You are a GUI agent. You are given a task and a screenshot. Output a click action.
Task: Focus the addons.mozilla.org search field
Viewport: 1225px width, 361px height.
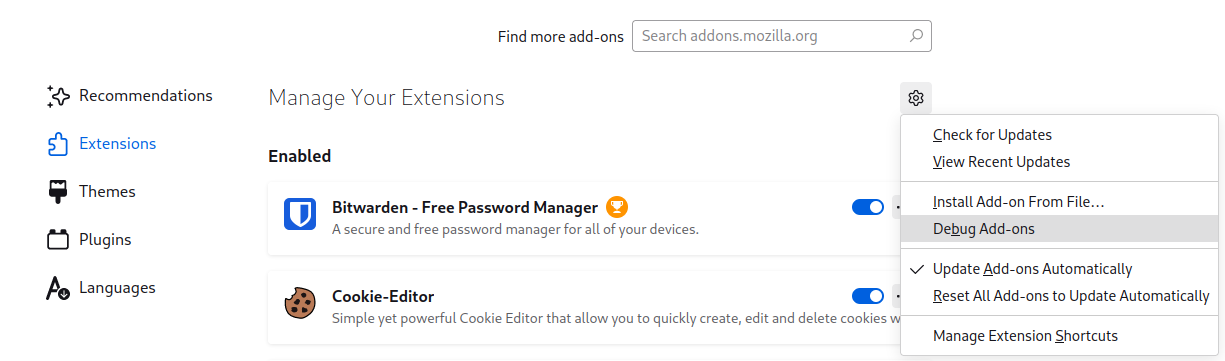(x=781, y=36)
